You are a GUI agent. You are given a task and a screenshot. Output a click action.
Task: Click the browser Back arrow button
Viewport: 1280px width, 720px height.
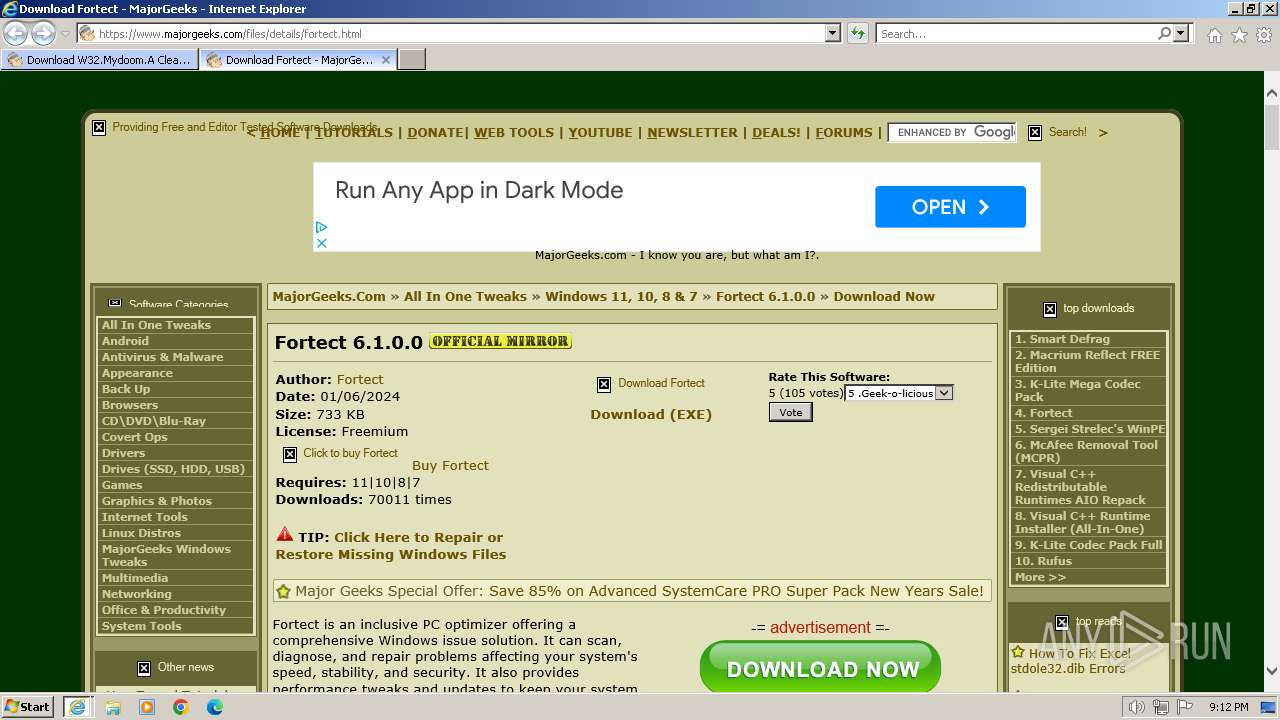tap(15, 33)
